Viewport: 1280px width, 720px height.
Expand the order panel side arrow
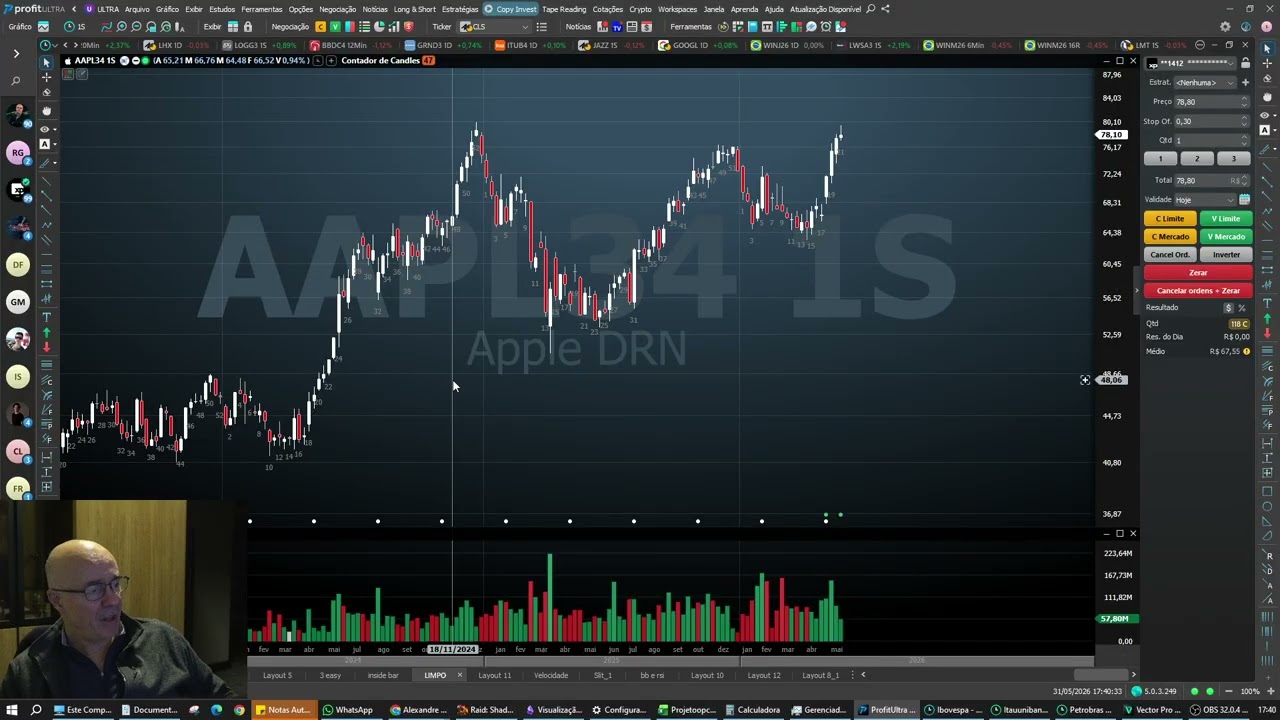click(1136, 291)
